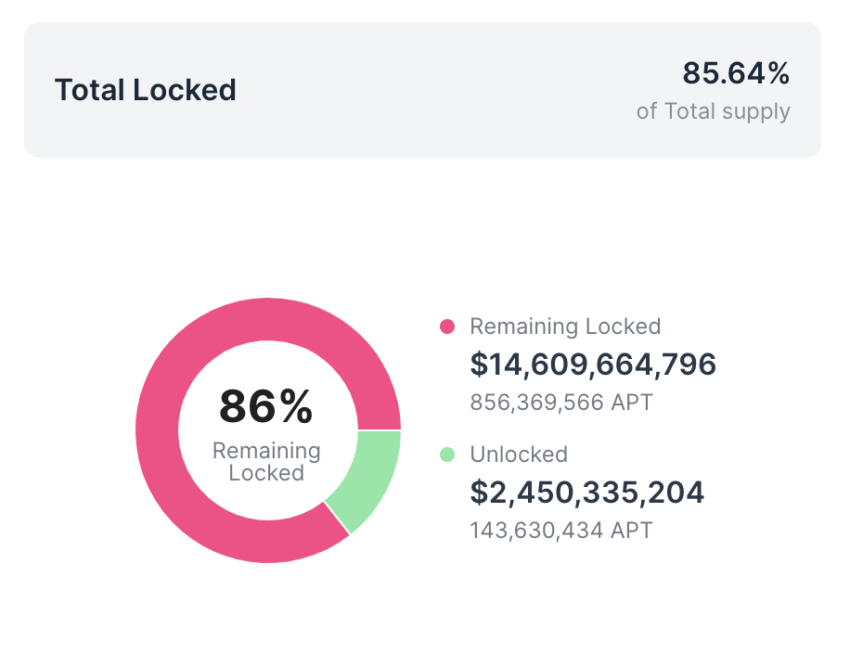Click empty gray middle of Total Locked banner
The image size is (850, 666).
(430, 90)
